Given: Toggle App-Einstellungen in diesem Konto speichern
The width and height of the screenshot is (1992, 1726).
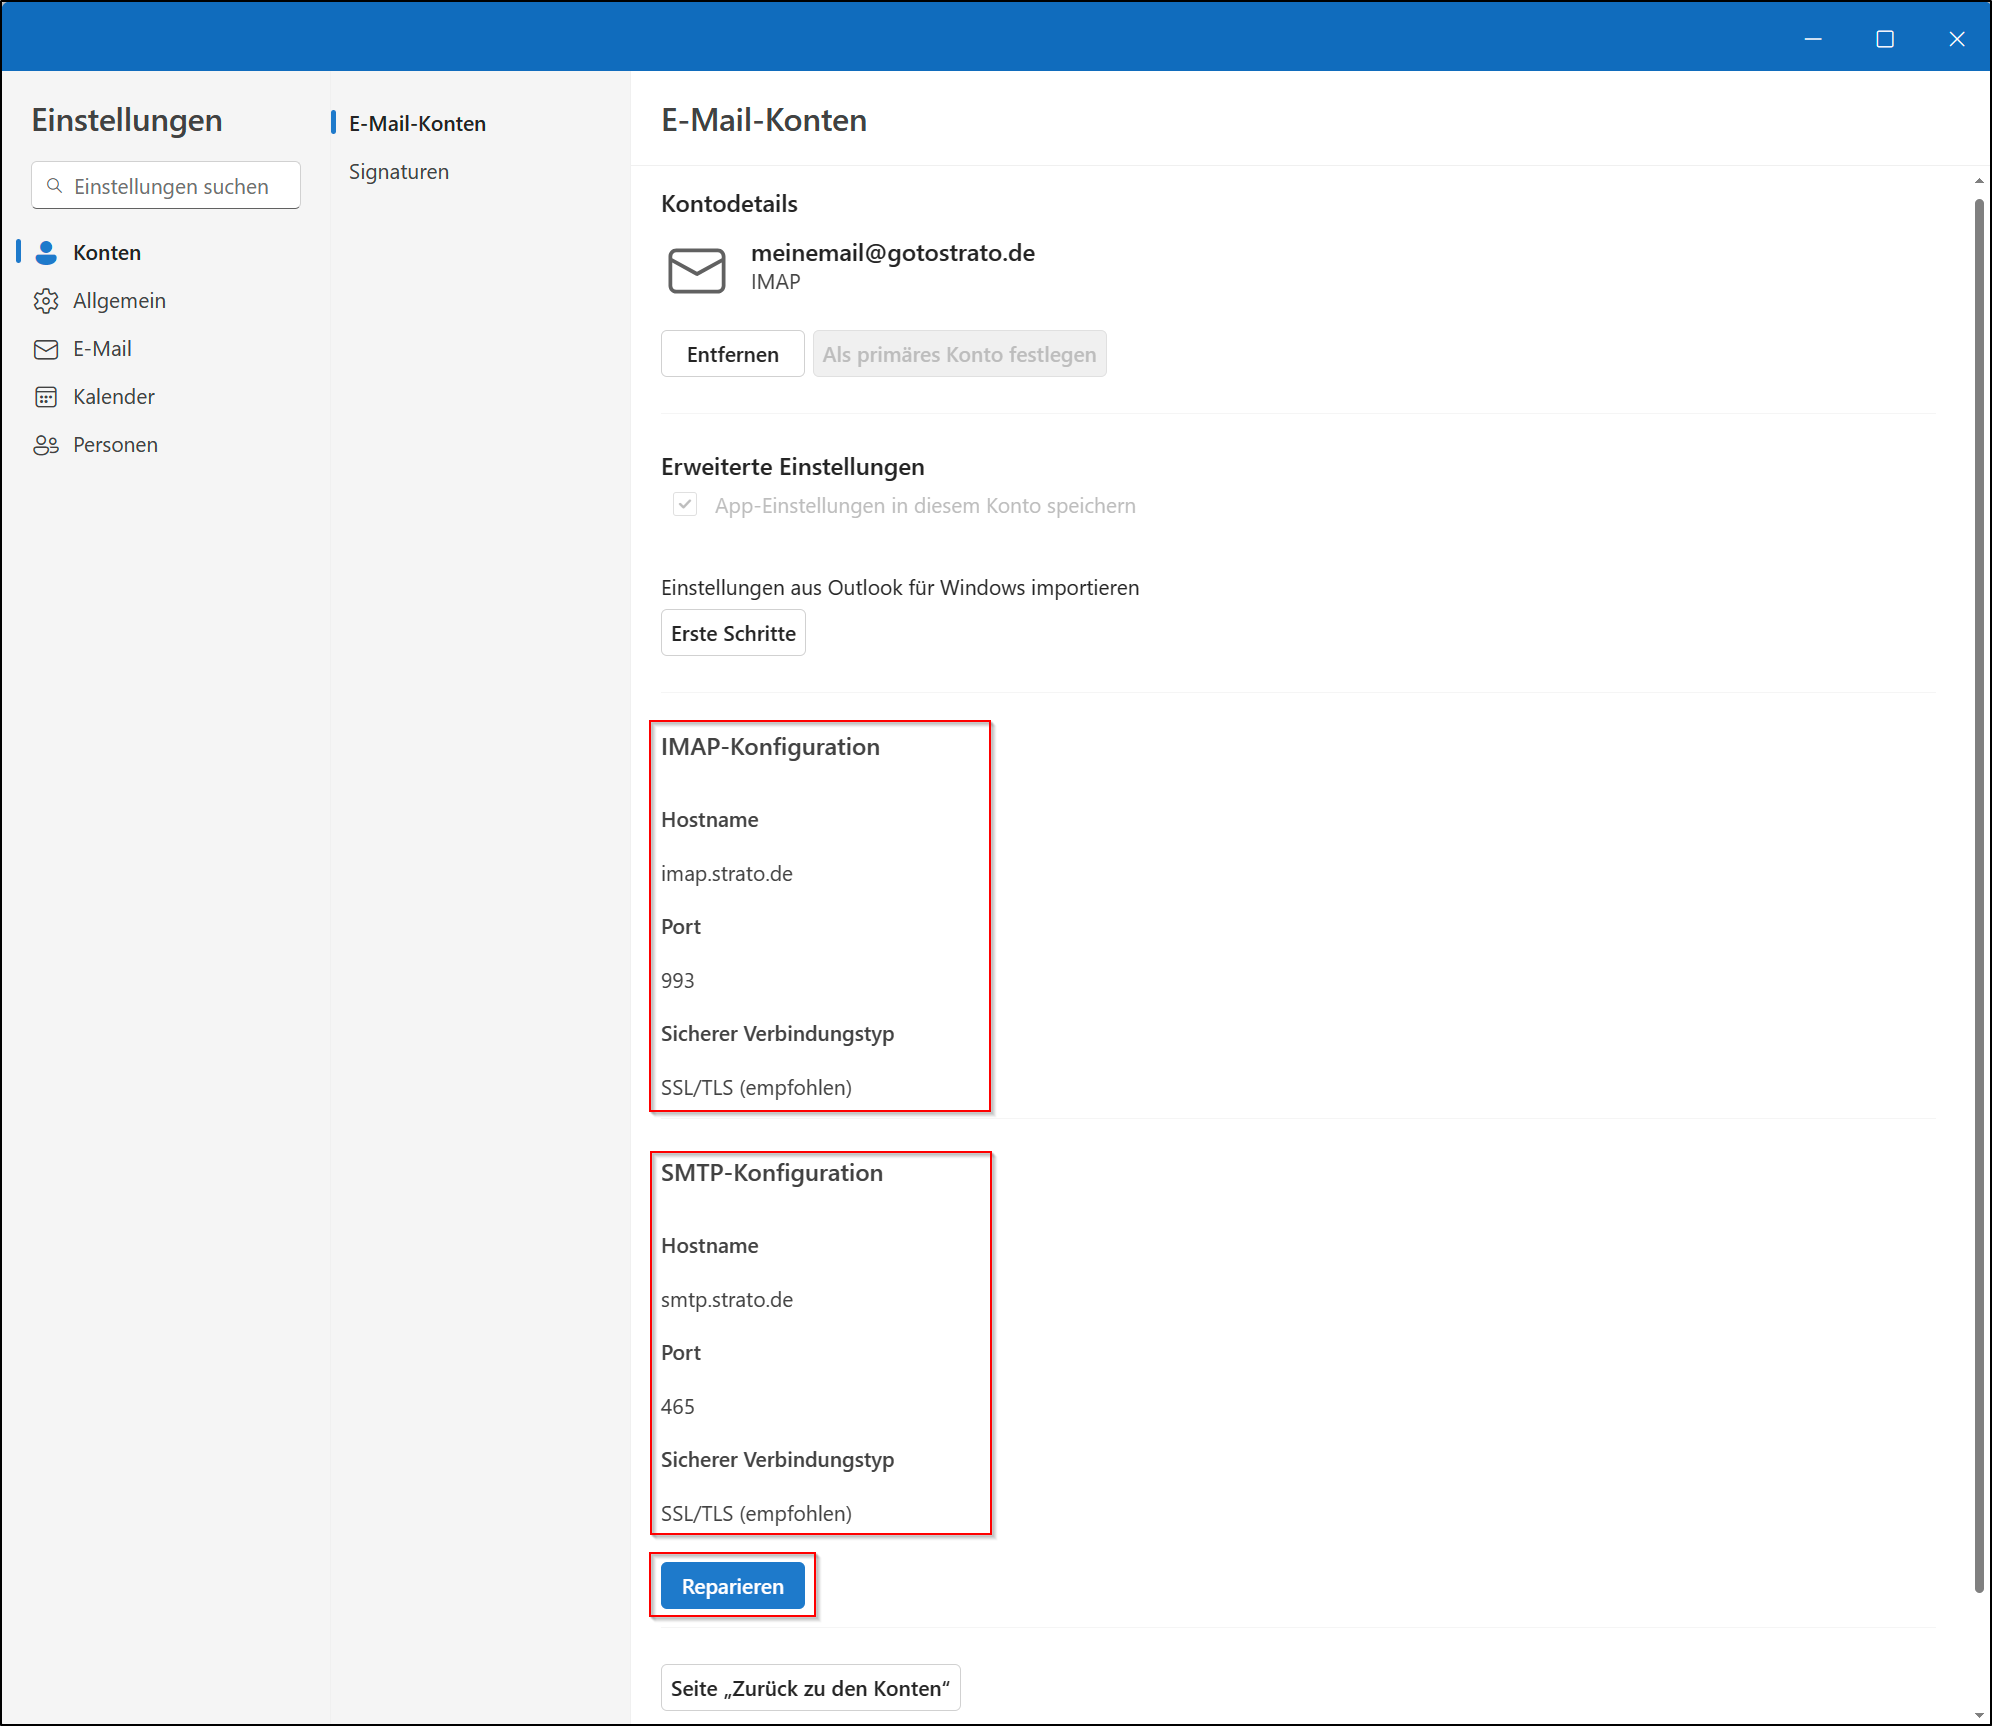Looking at the screenshot, I should pyautogui.click(x=685, y=505).
